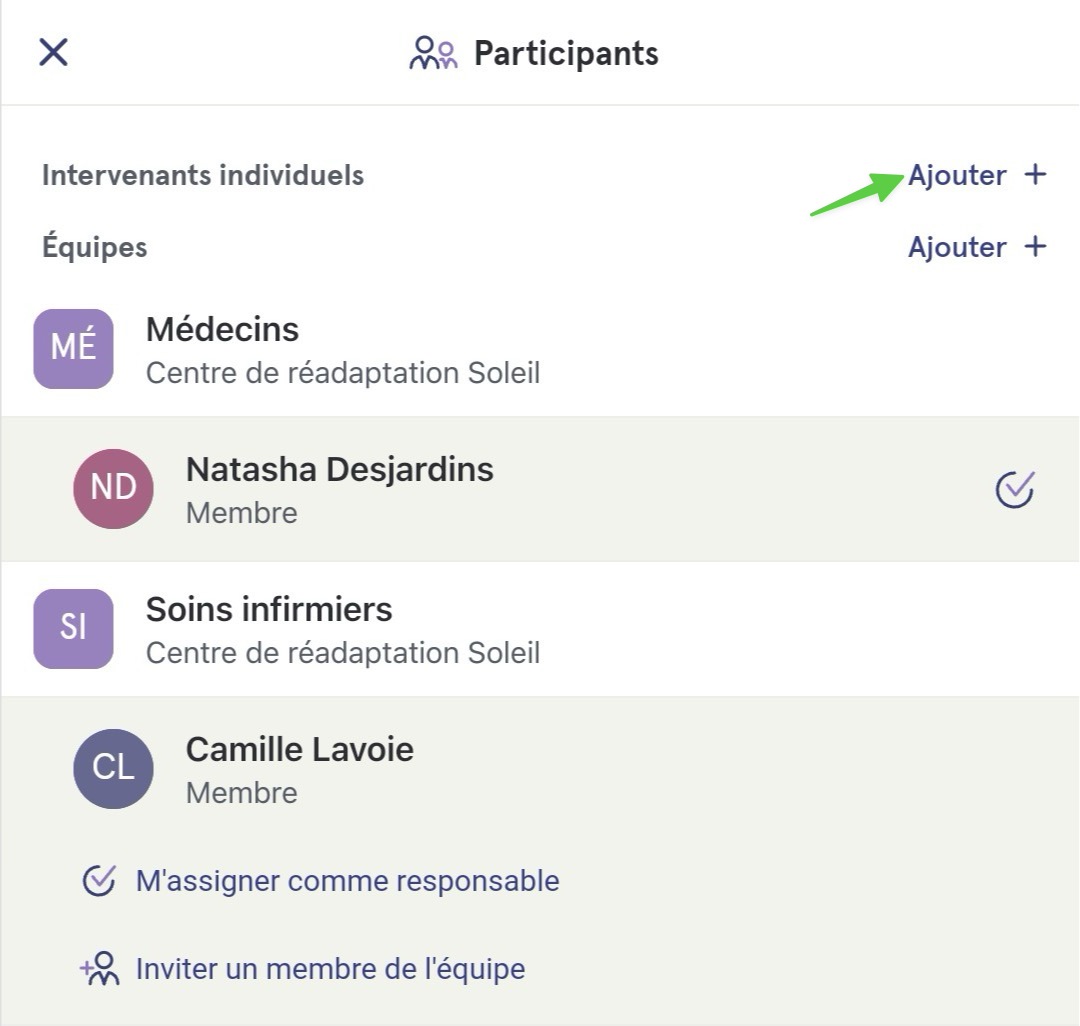Toggle the responsable checkmark for Natasha Desjardins

tap(1015, 490)
